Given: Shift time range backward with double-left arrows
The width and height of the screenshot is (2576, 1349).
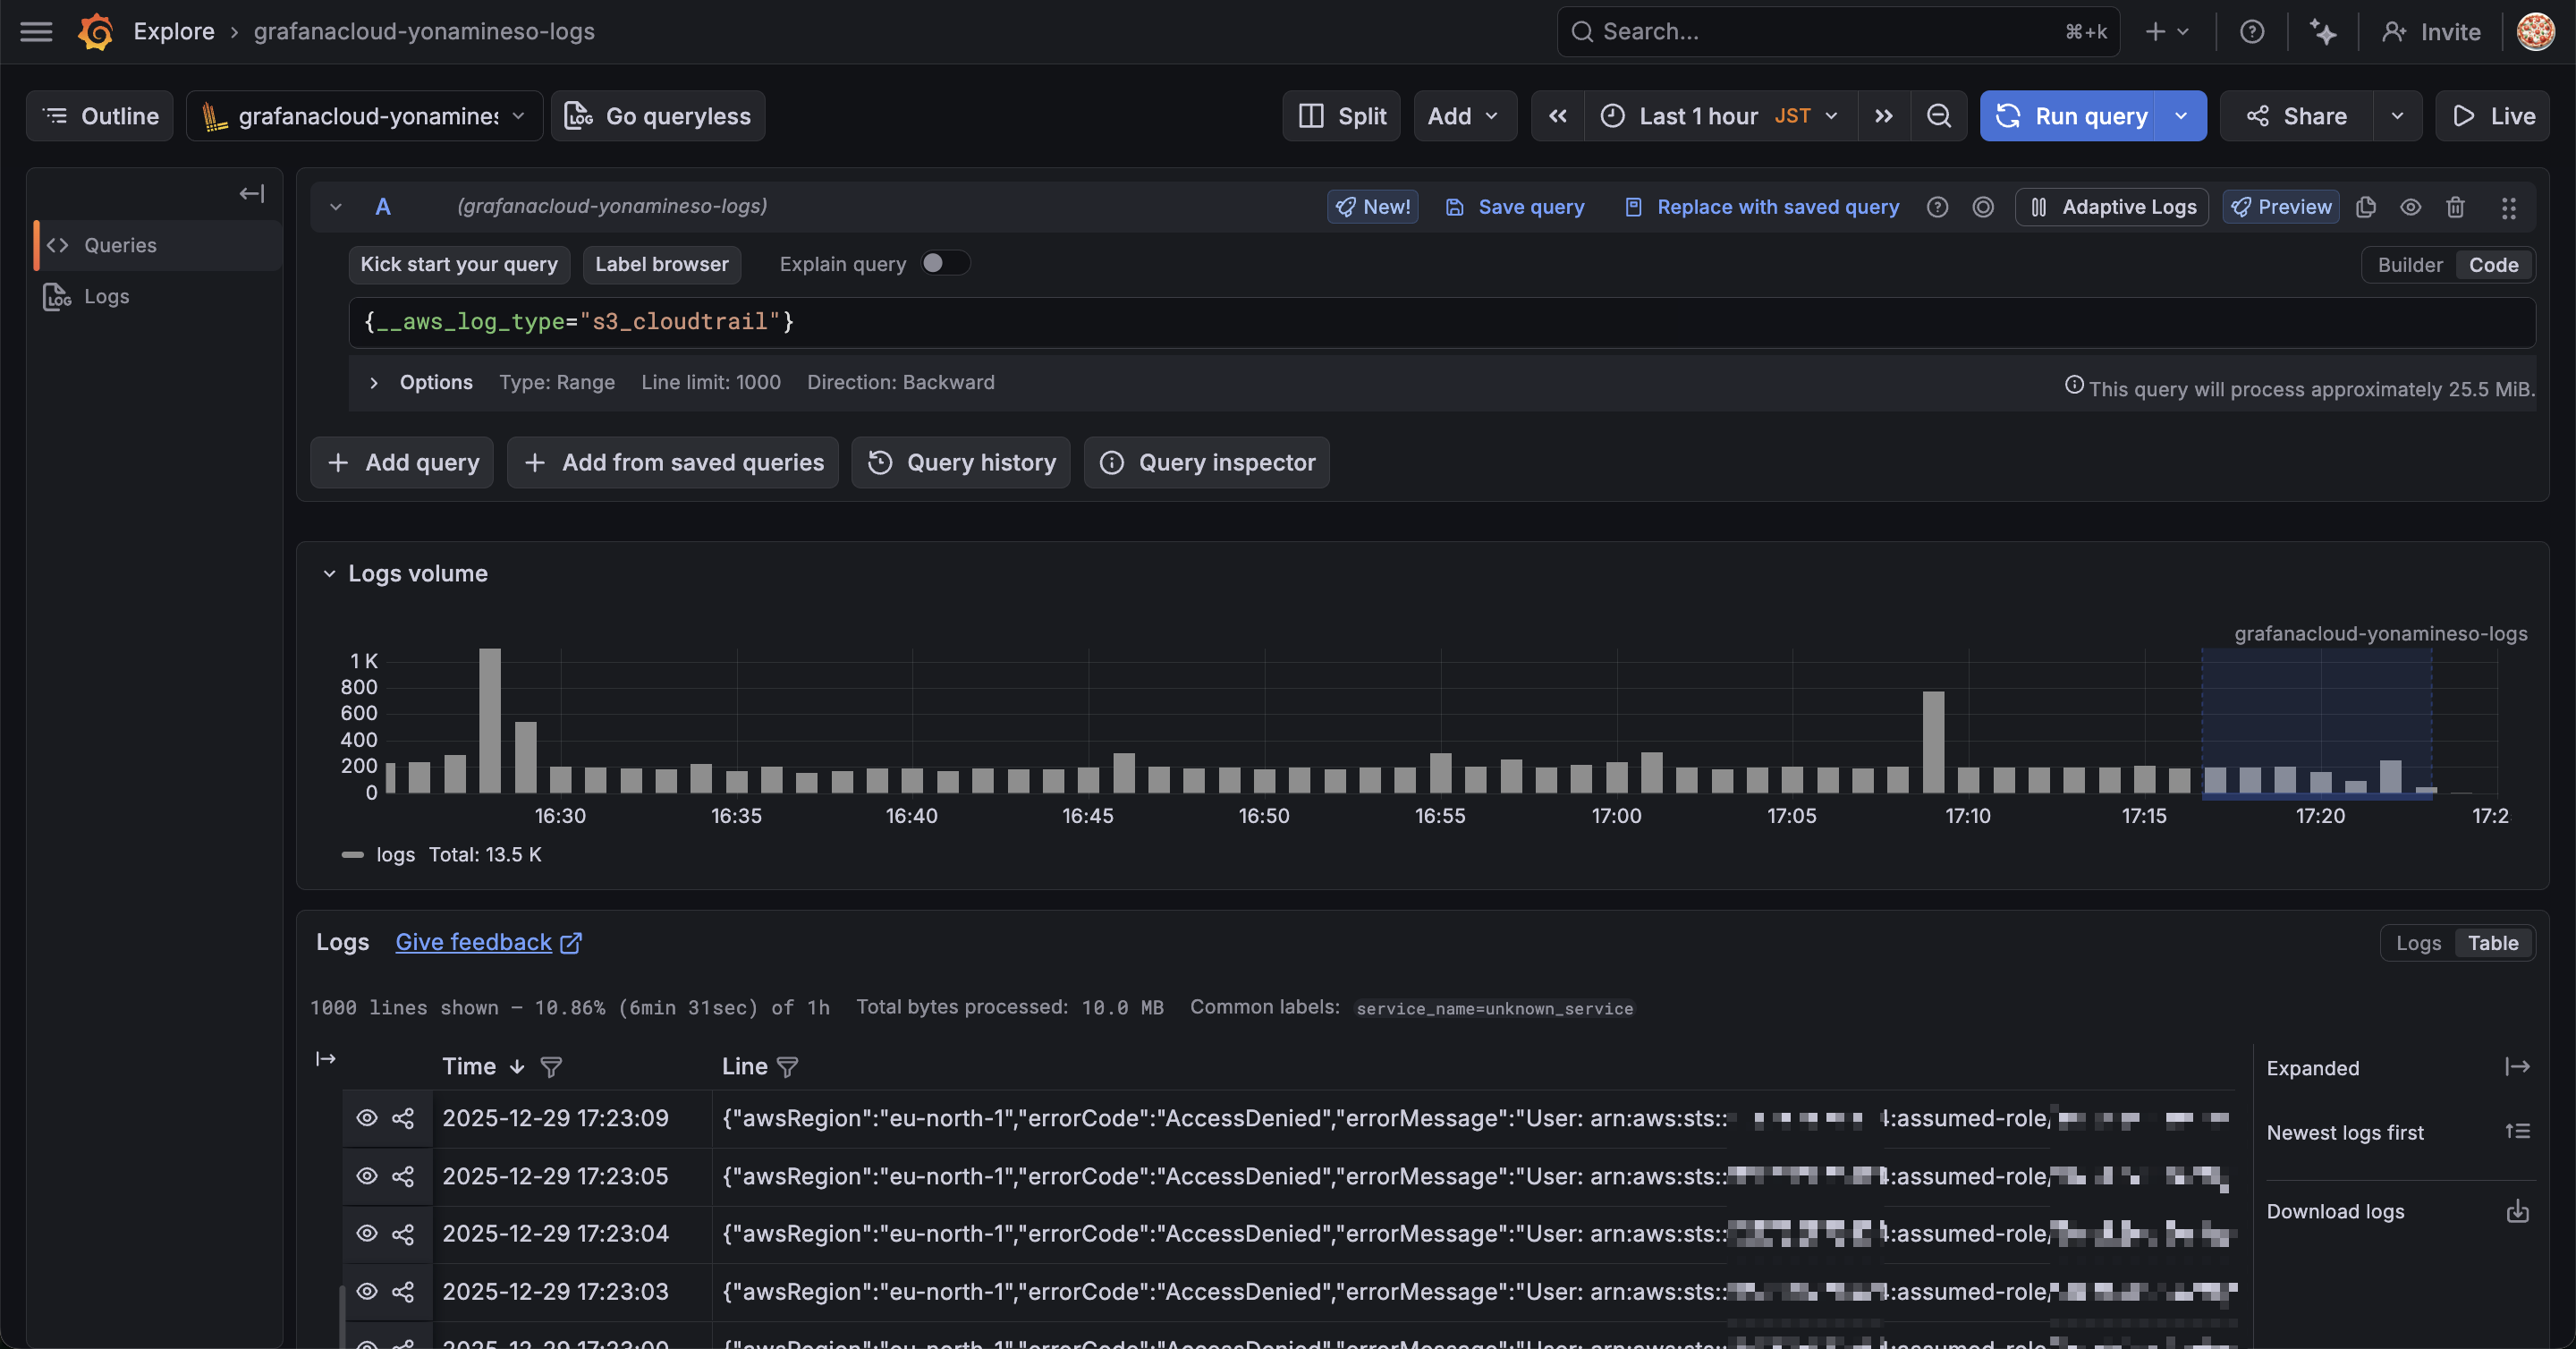Looking at the screenshot, I should (1557, 116).
